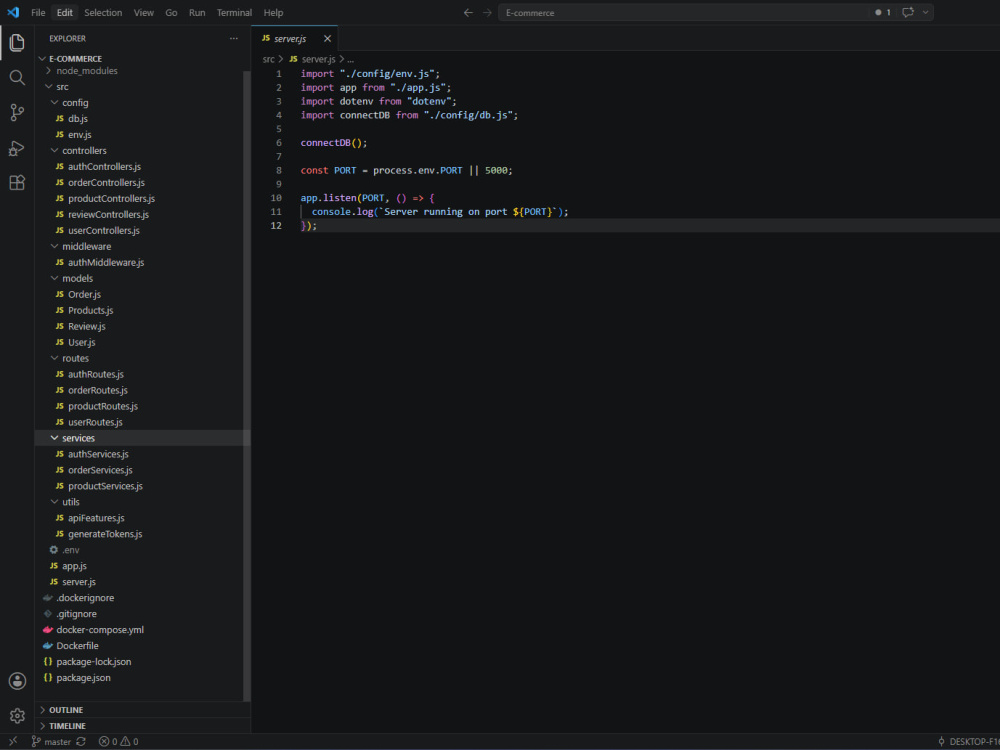Click the synchronize changes icon
The image size is (1000, 750).
point(81,741)
